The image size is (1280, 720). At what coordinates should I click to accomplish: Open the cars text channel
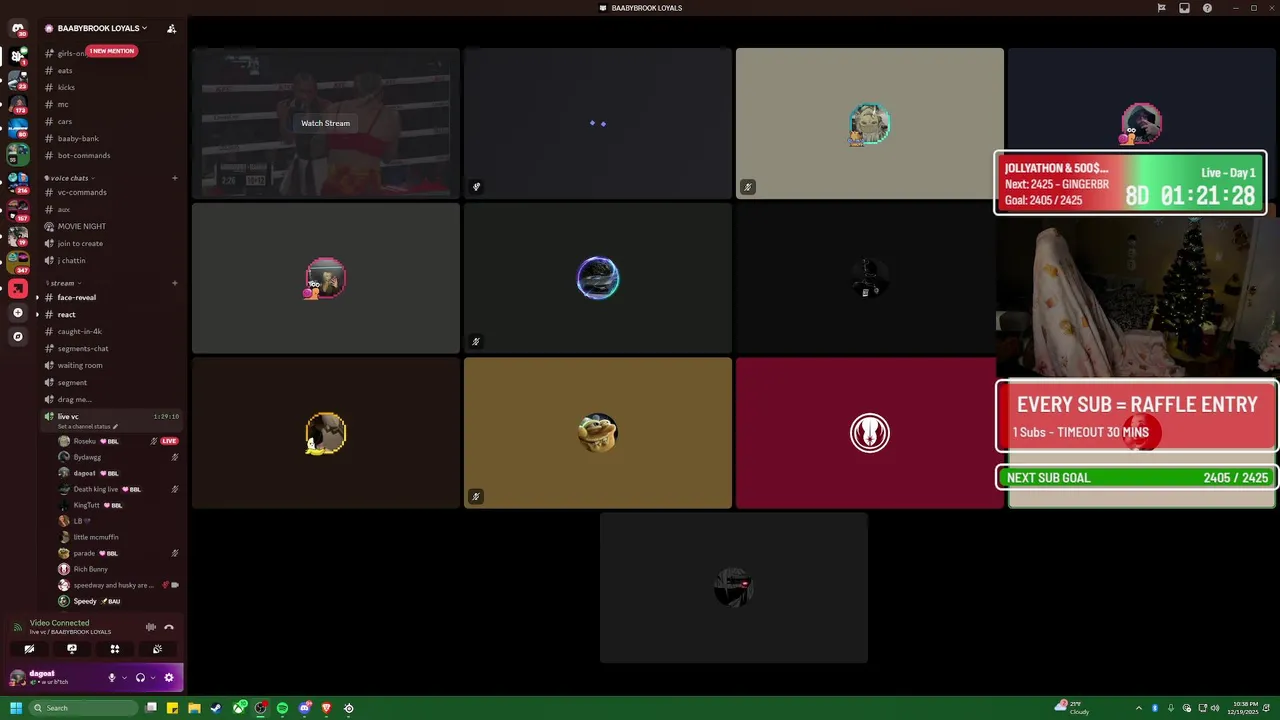coord(110,121)
